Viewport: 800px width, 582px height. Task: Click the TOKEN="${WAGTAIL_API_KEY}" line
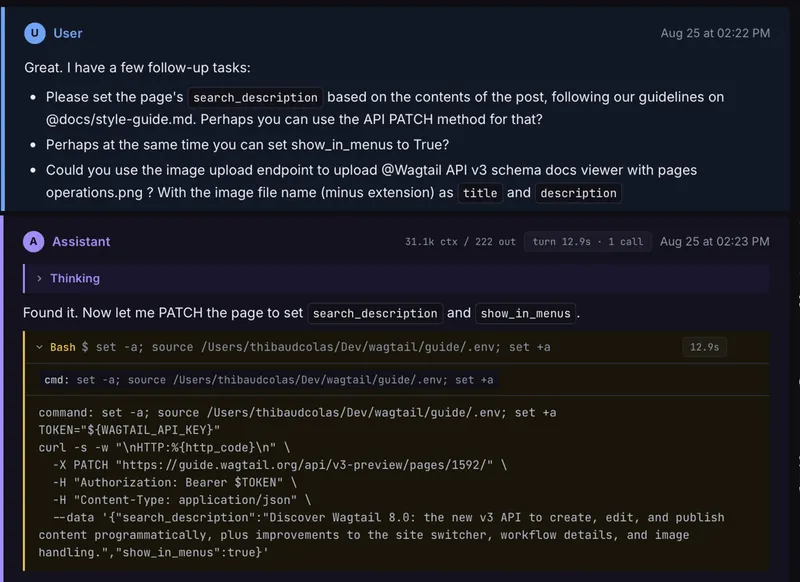(x=129, y=430)
